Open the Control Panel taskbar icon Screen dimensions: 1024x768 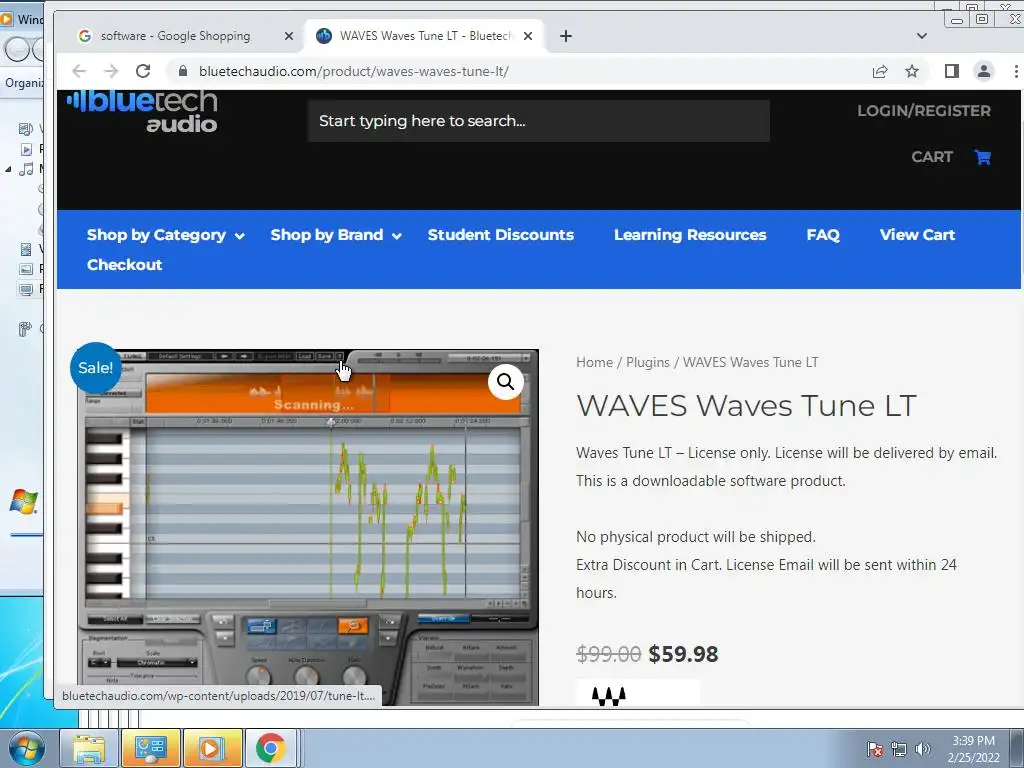point(150,748)
